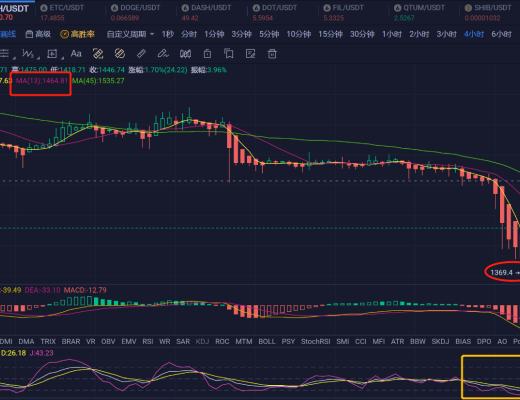This screenshot has height=400, width=520.
Task: Open the DOT/USDT ticker tab
Action: (274, 12)
